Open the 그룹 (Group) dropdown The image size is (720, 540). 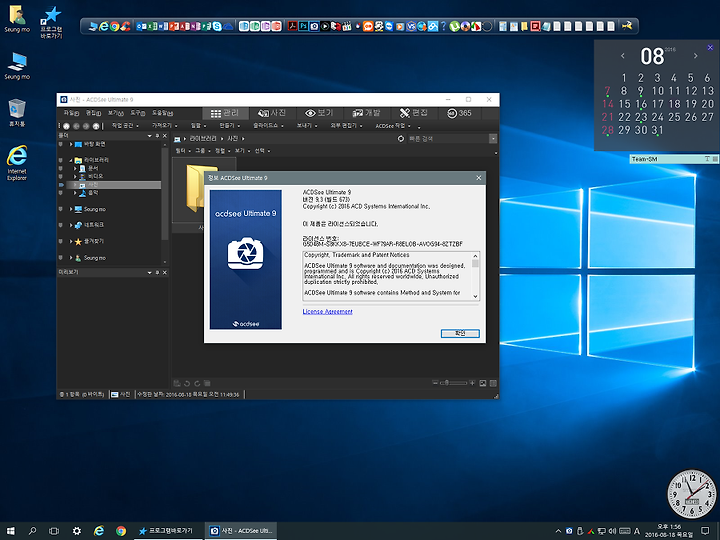(x=202, y=151)
